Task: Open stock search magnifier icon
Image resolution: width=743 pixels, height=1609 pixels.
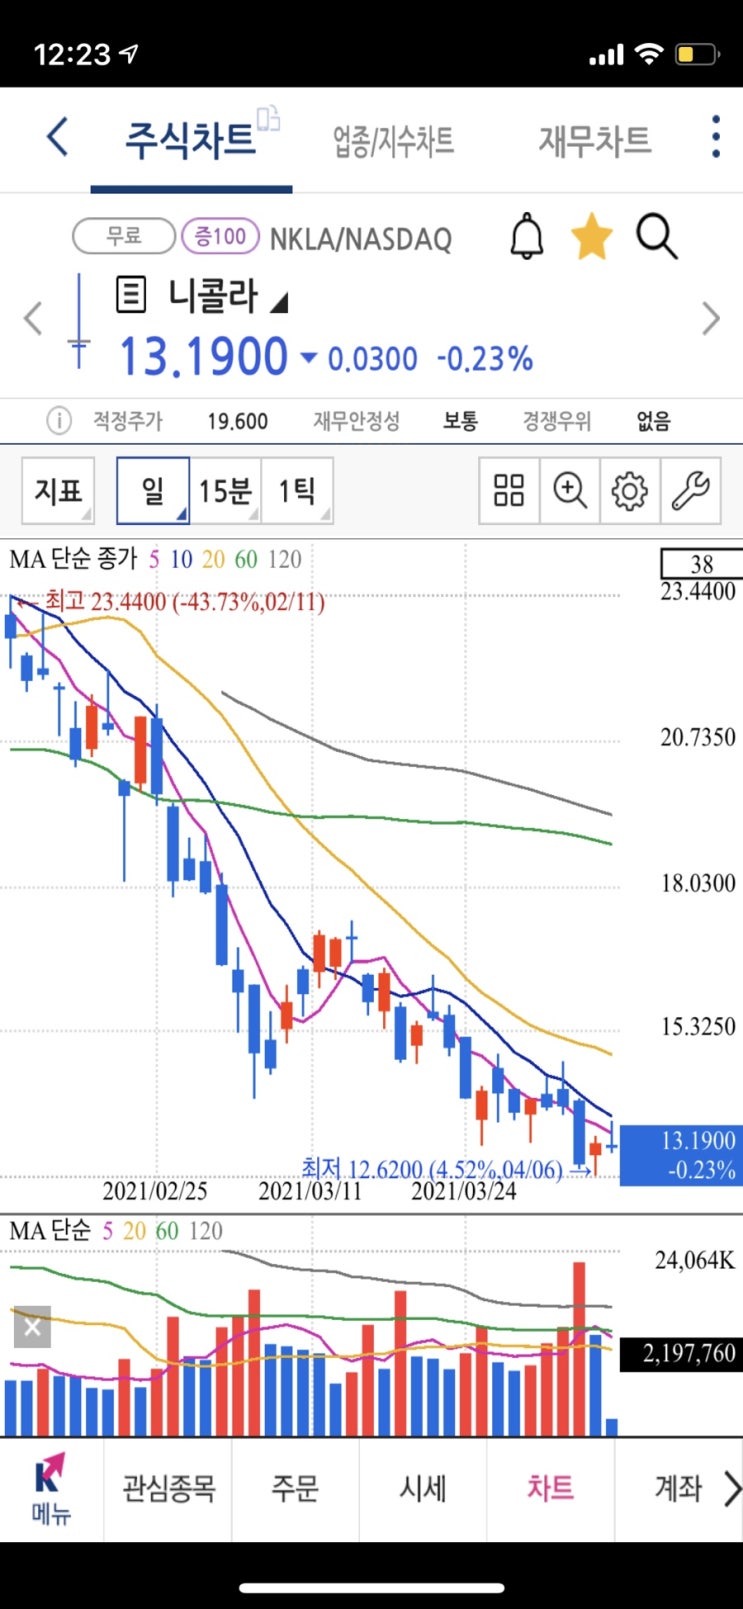Action: [x=657, y=238]
